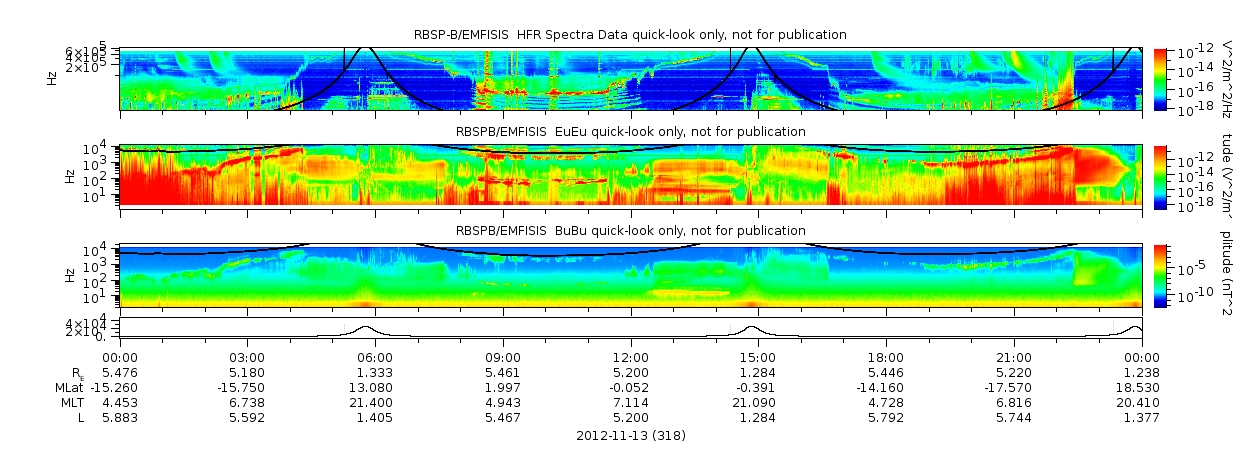Click the BuBu quick-look plot title

(630, 231)
